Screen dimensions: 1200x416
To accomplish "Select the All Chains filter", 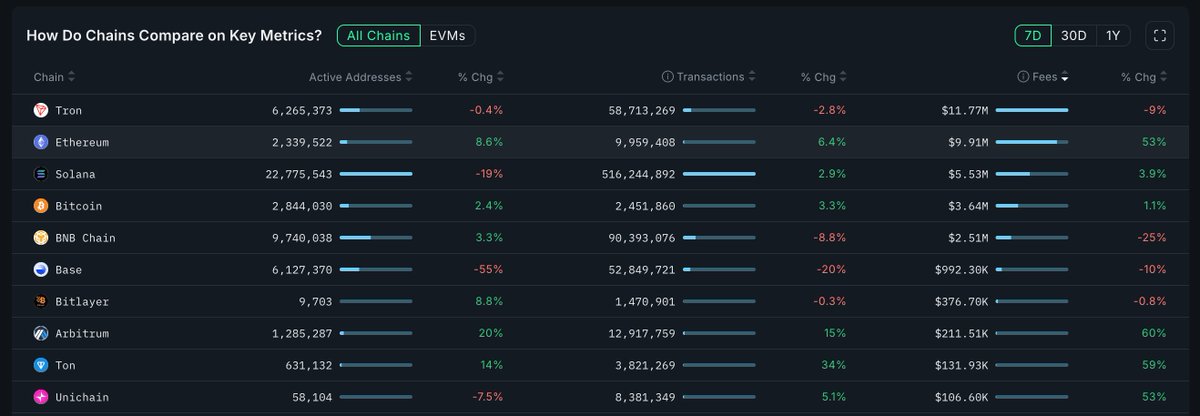I will [x=379, y=35].
